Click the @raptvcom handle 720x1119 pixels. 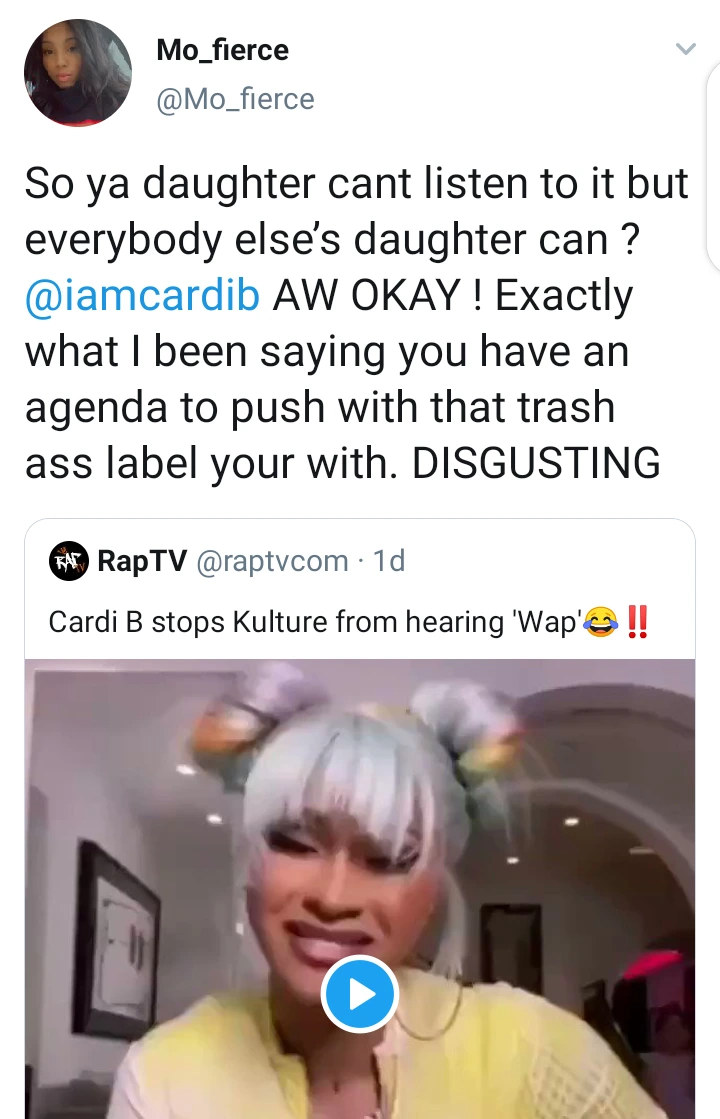[271, 562]
